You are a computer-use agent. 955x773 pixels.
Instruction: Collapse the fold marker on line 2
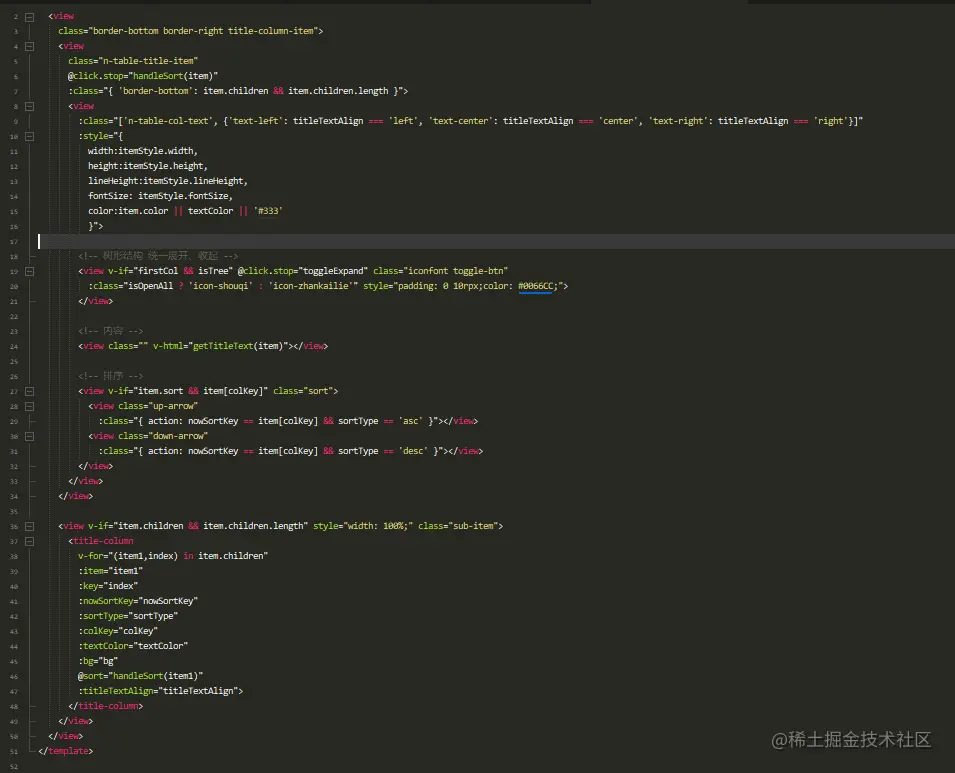coord(29,17)
